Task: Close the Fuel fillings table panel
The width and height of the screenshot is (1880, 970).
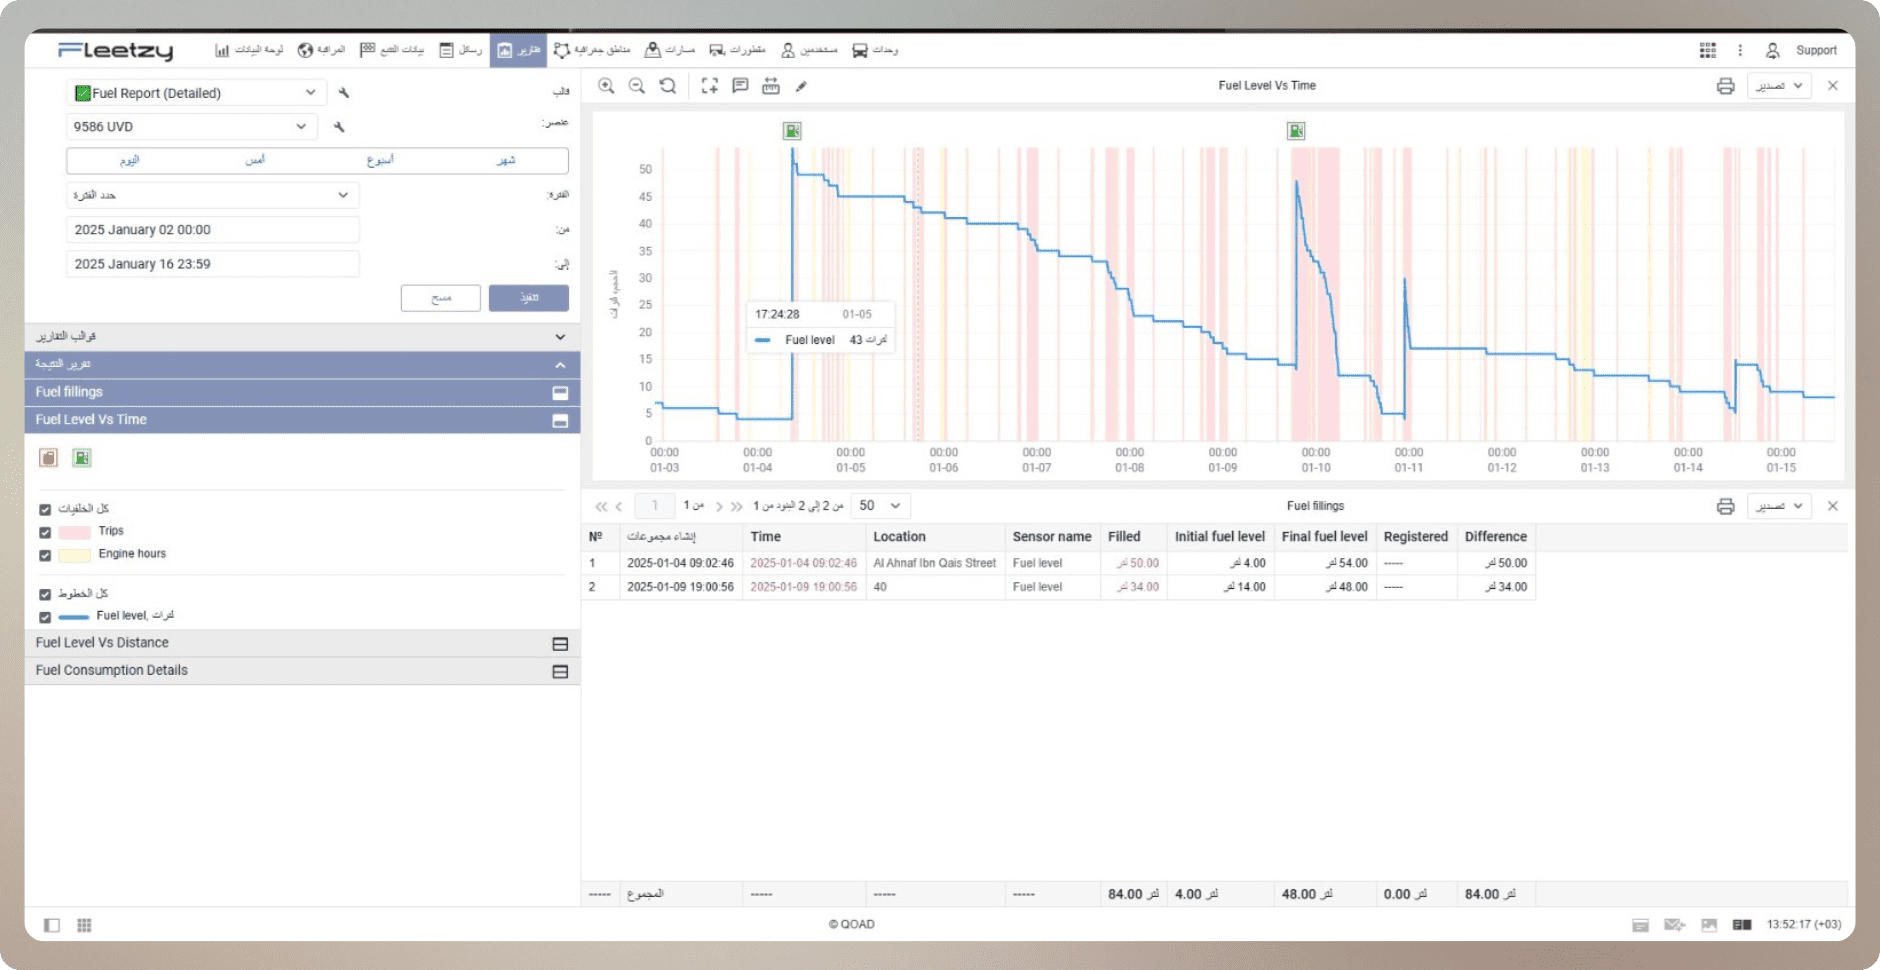Action: click(1833, 506)
